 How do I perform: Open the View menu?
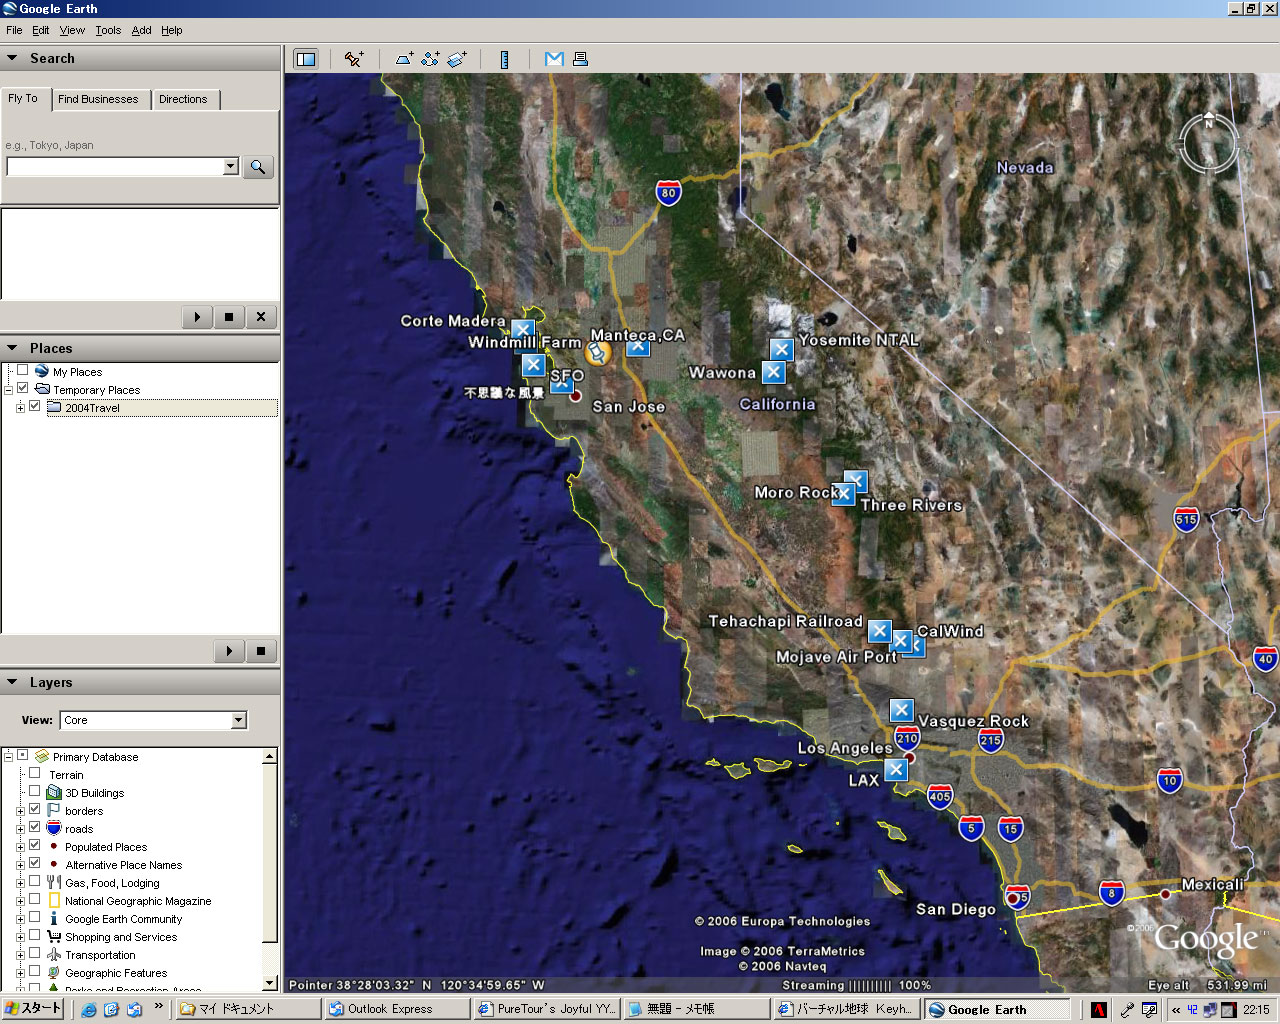[x=72, y=30]
